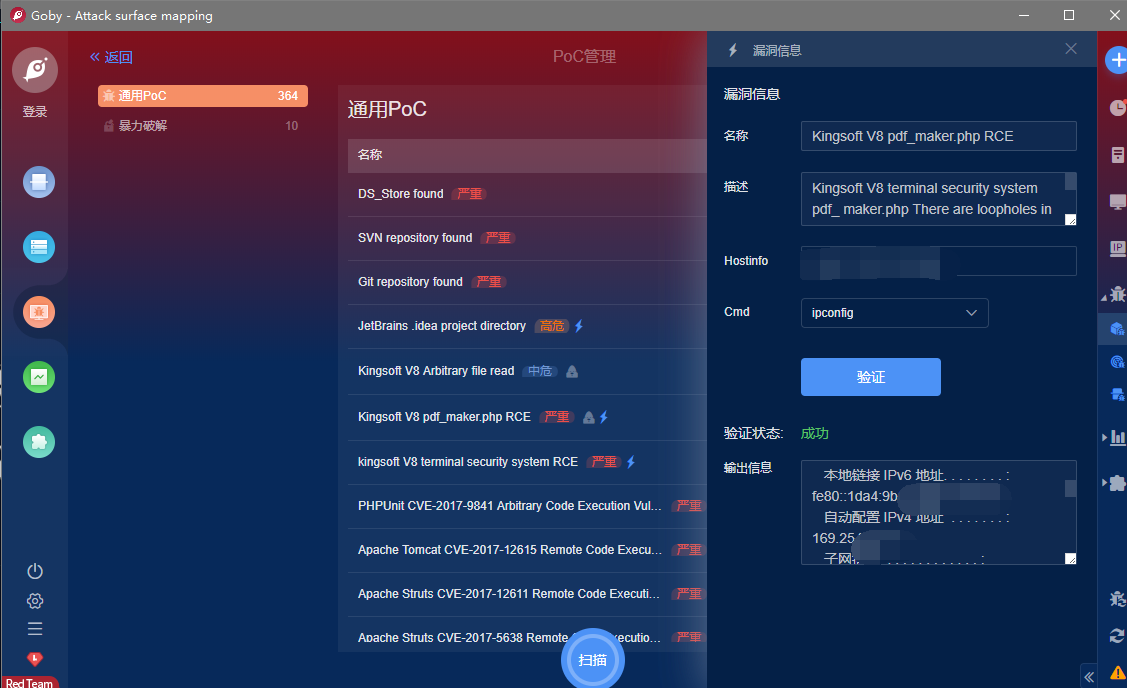Open the Cmd ipconfig dropdown

pos(894,313)
